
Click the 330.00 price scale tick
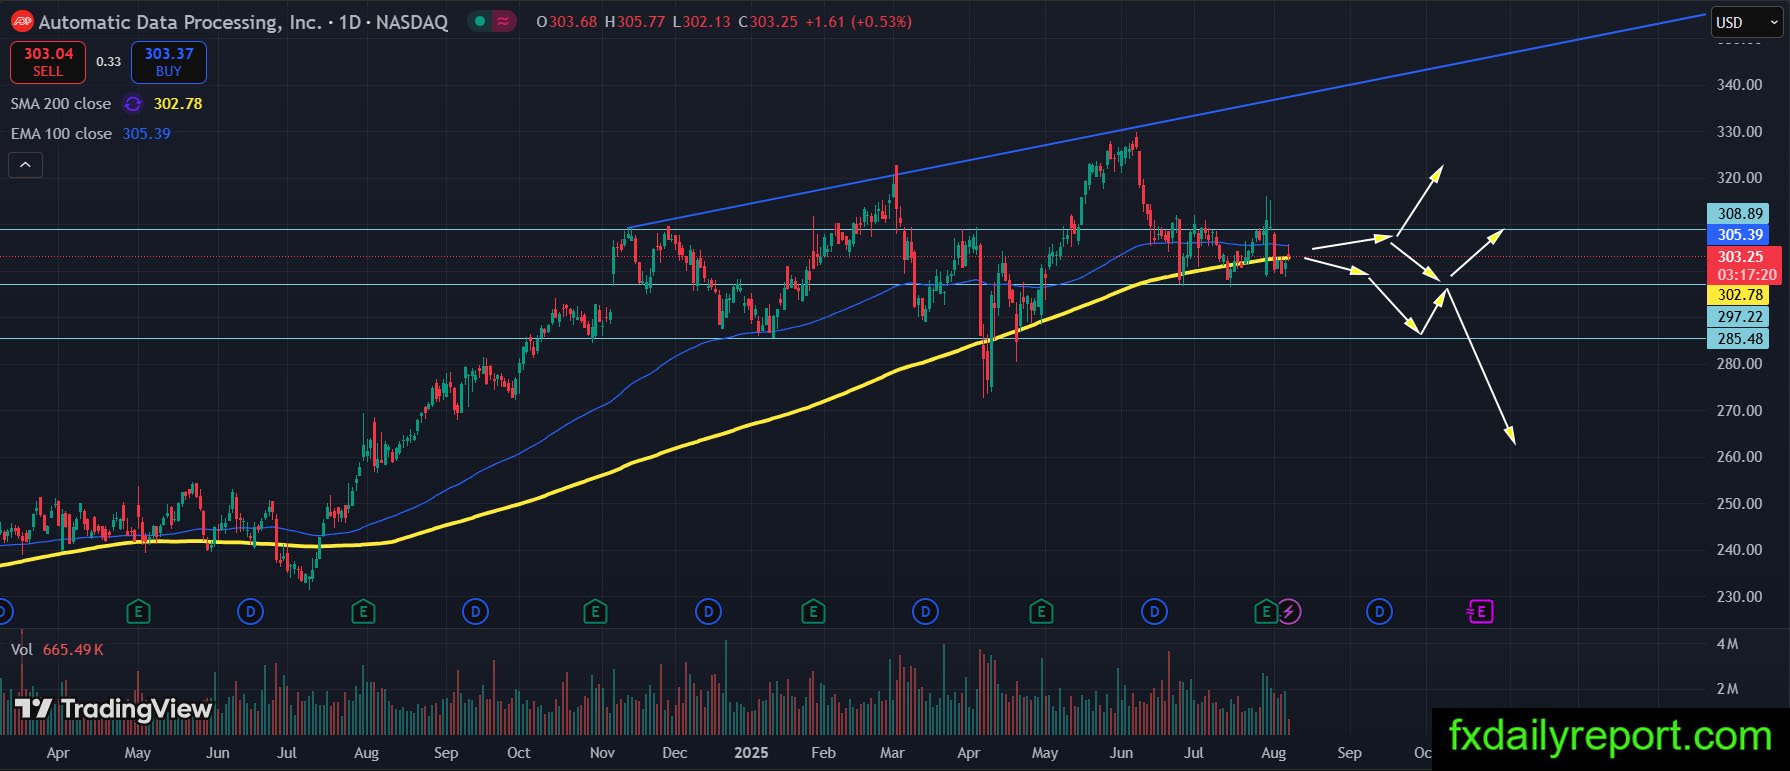(1740, 132)
